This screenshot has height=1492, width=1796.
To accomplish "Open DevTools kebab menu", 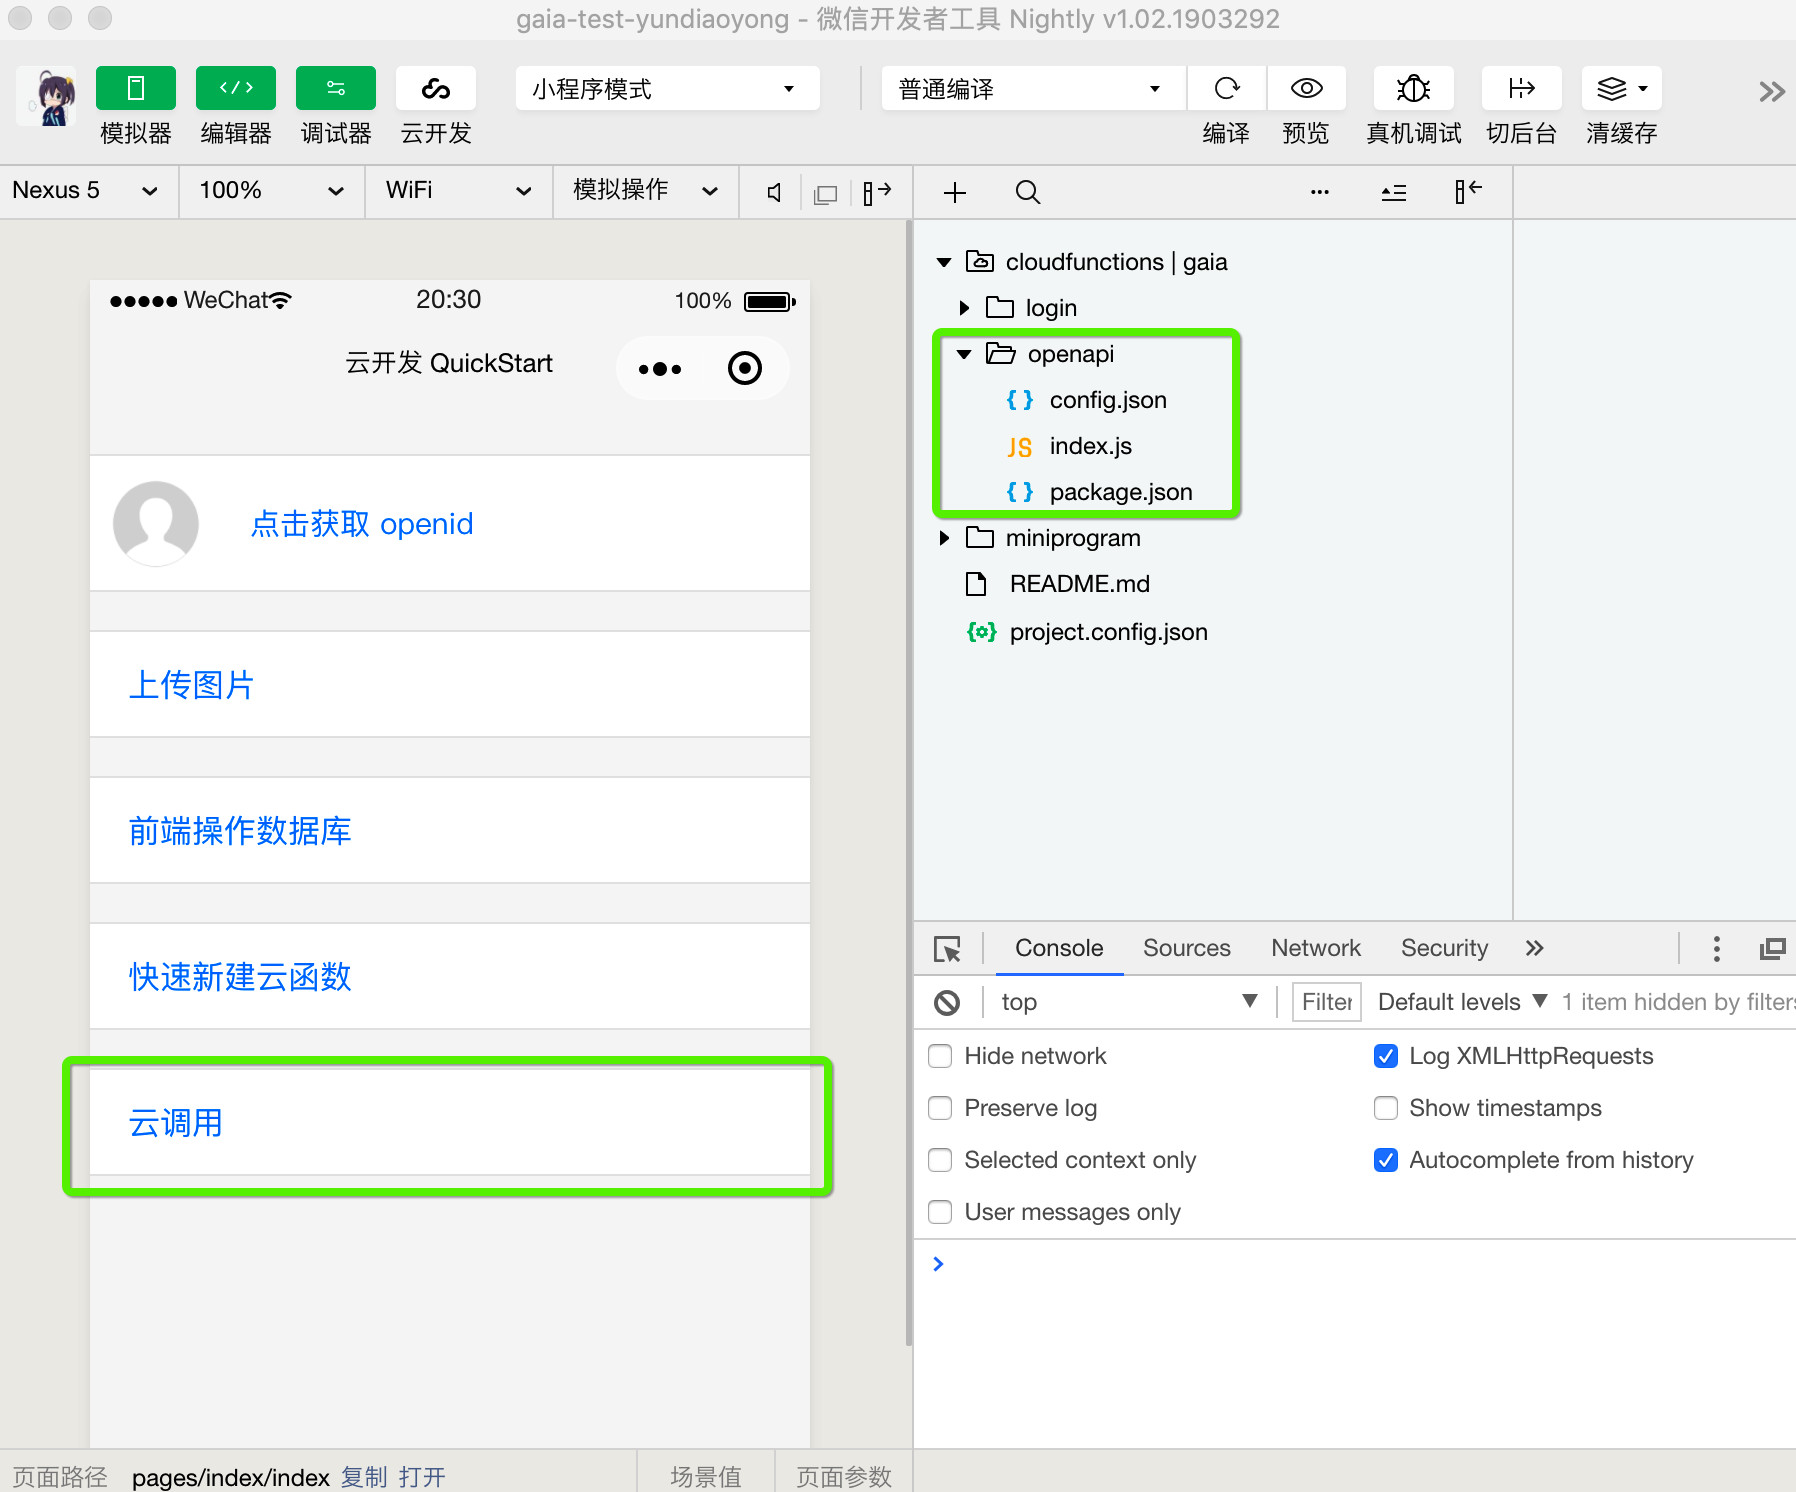I will 1717,948.
